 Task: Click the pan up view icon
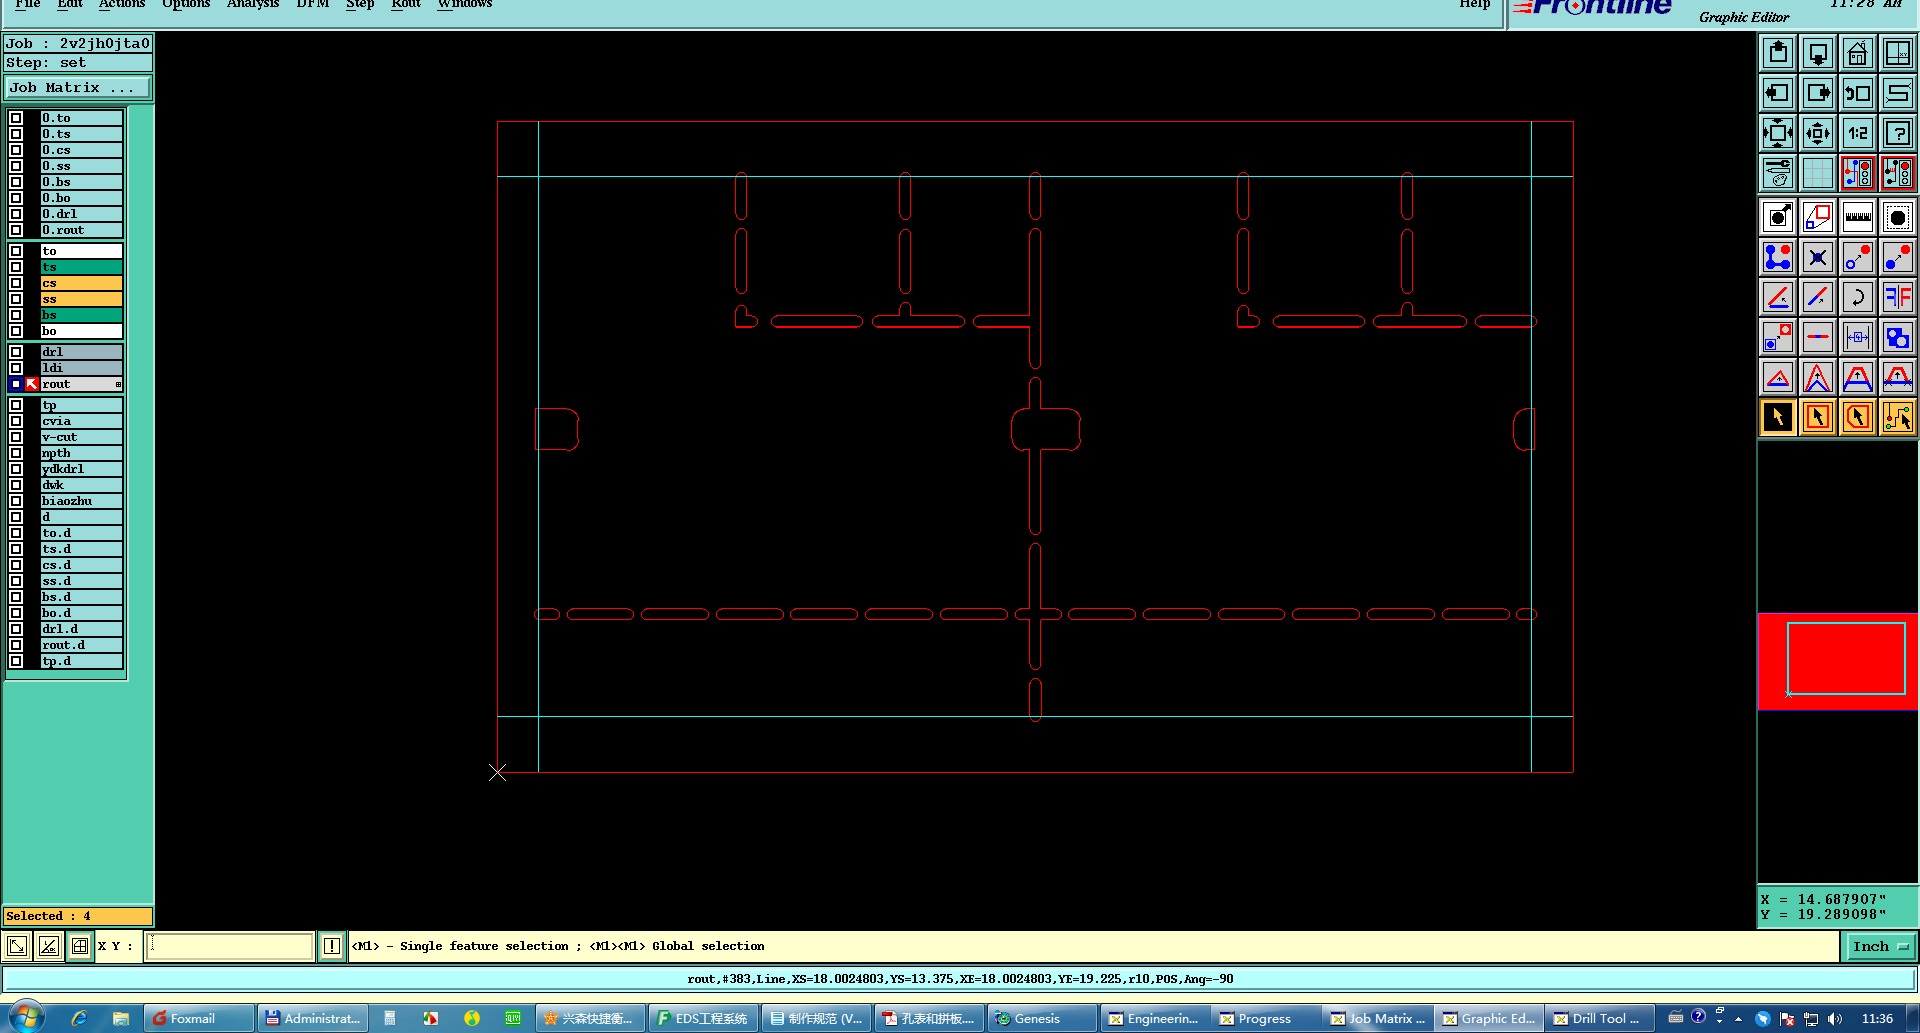coord(1778,53)
